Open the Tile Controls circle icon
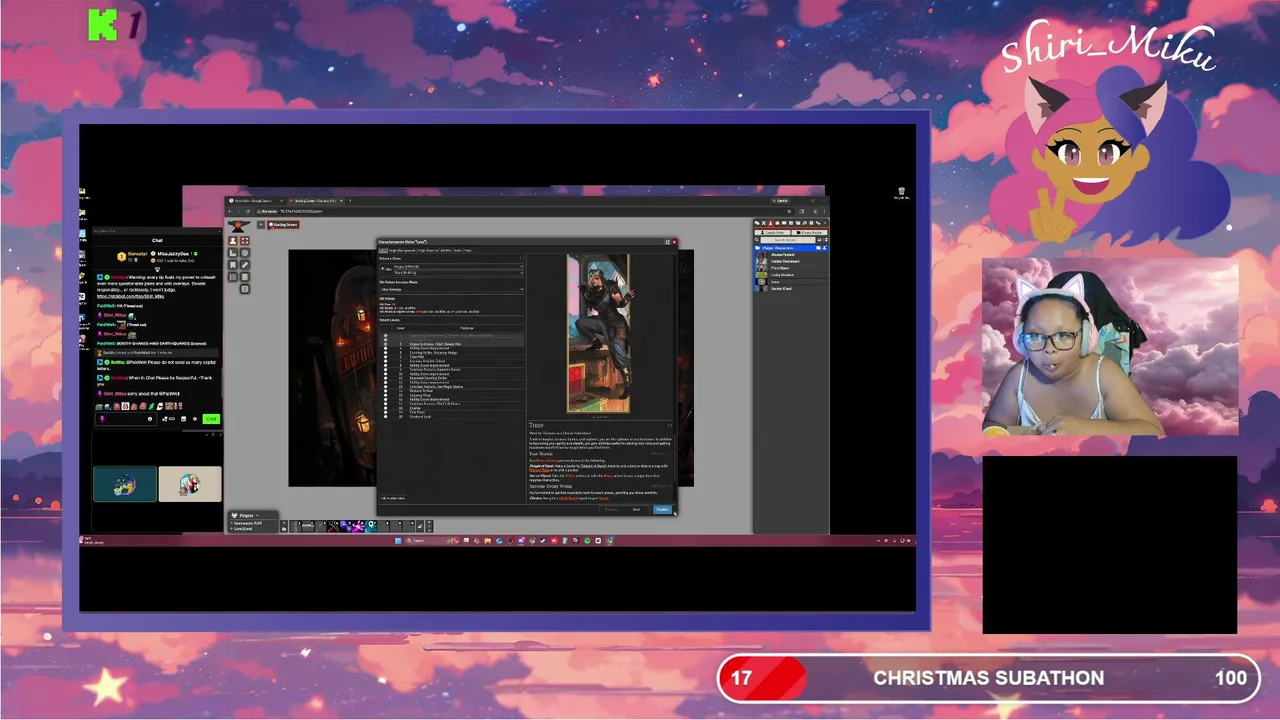 click(x=245, y=253)
